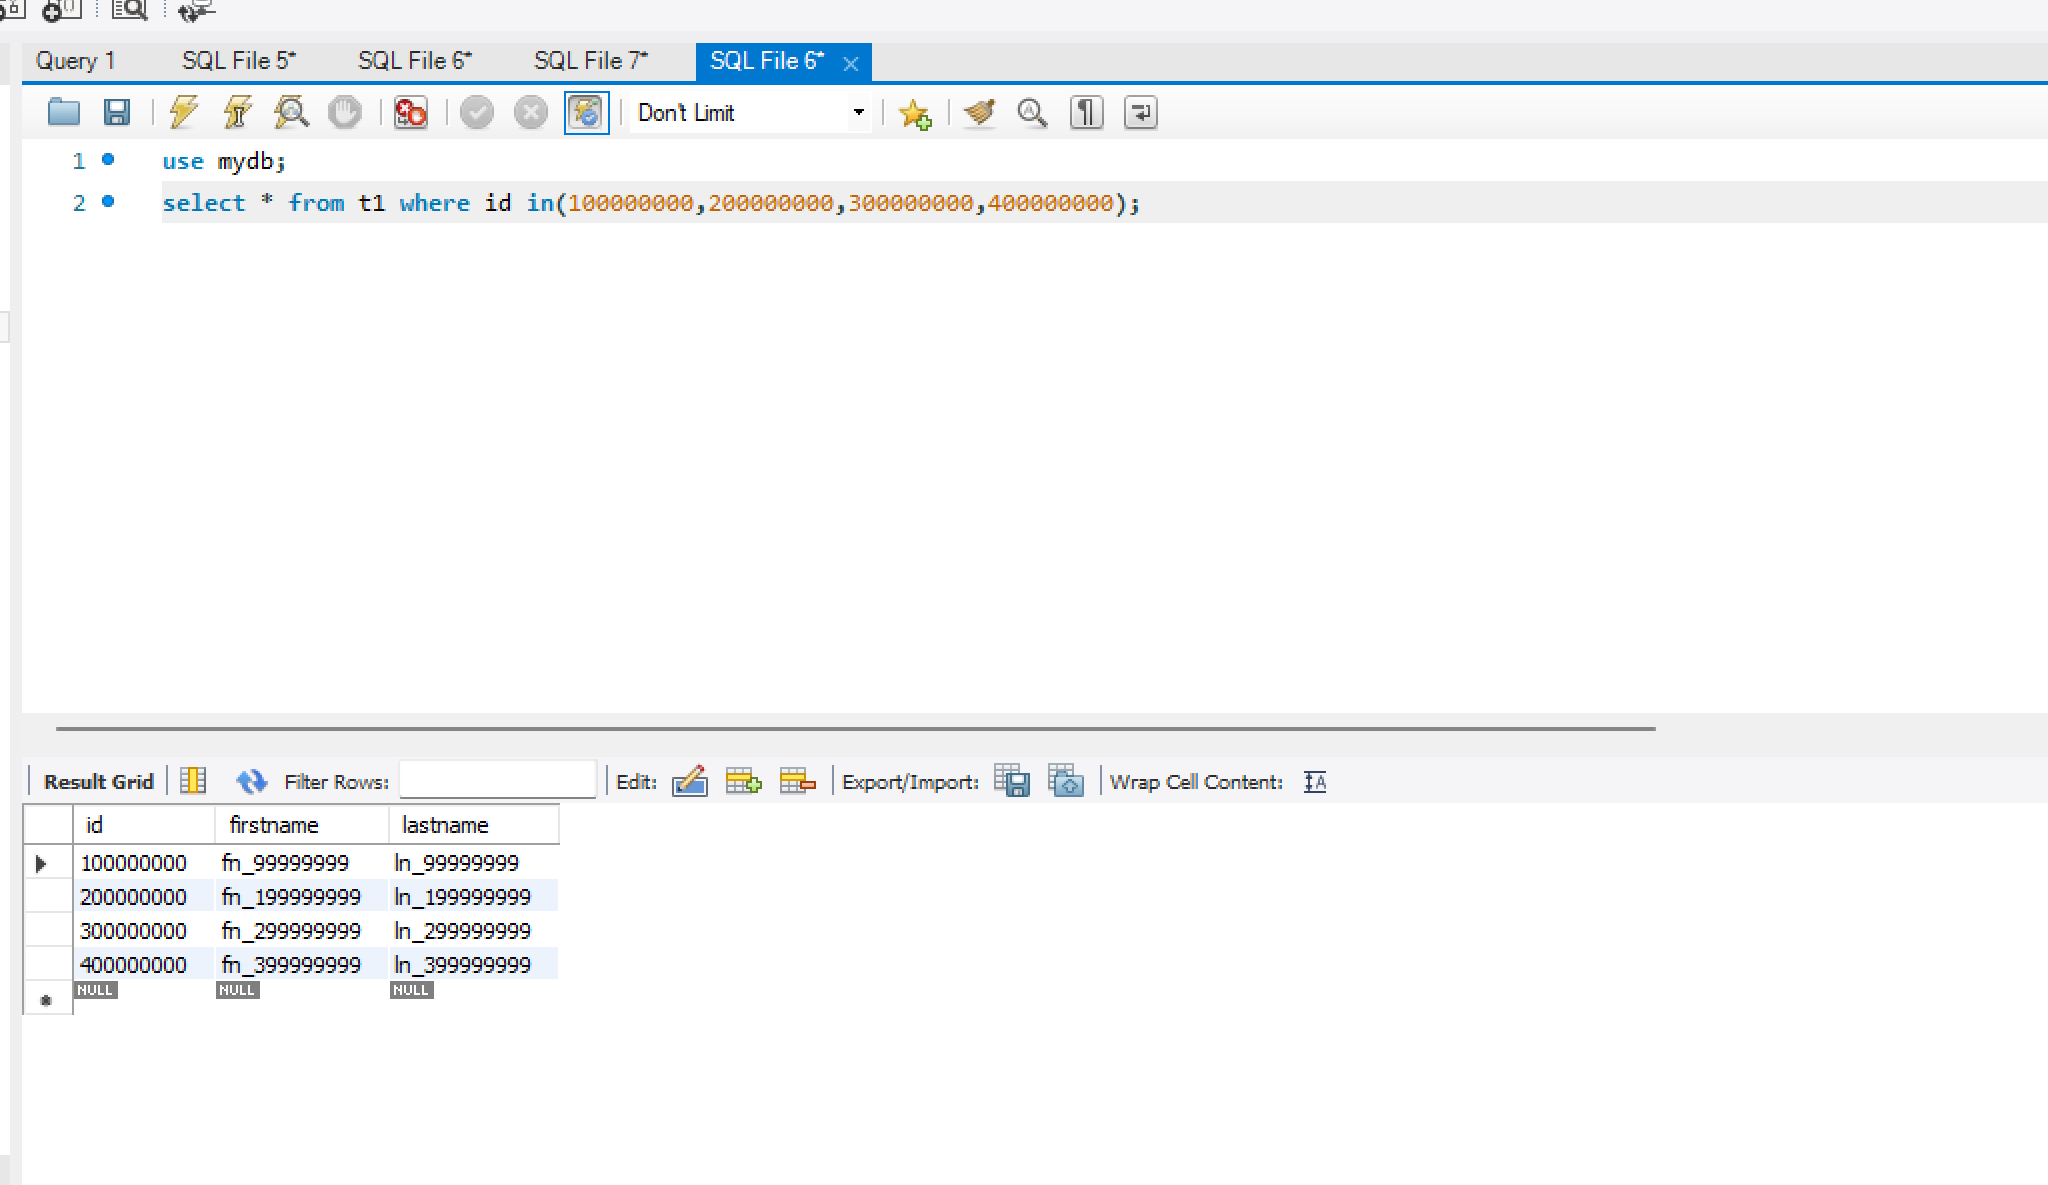Toggle the stop-on-error script execution icon
Screen dimensions: 2048x1185
point(410,113)
